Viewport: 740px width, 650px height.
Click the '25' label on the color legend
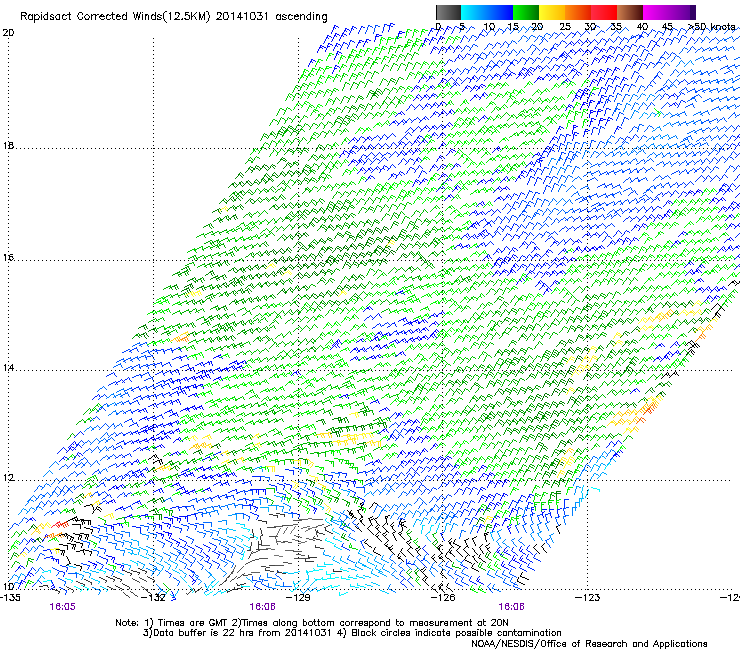click(x=565, y=26)
